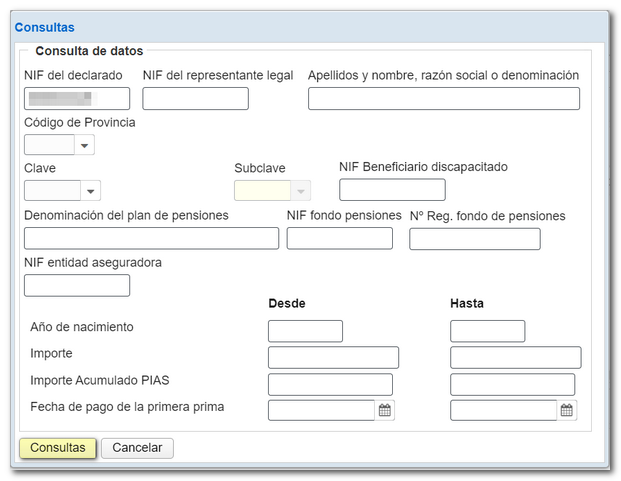Click the Fecha de pago Desde date field
The height and width of the screenshot is (481, 621).
(321, 410)
